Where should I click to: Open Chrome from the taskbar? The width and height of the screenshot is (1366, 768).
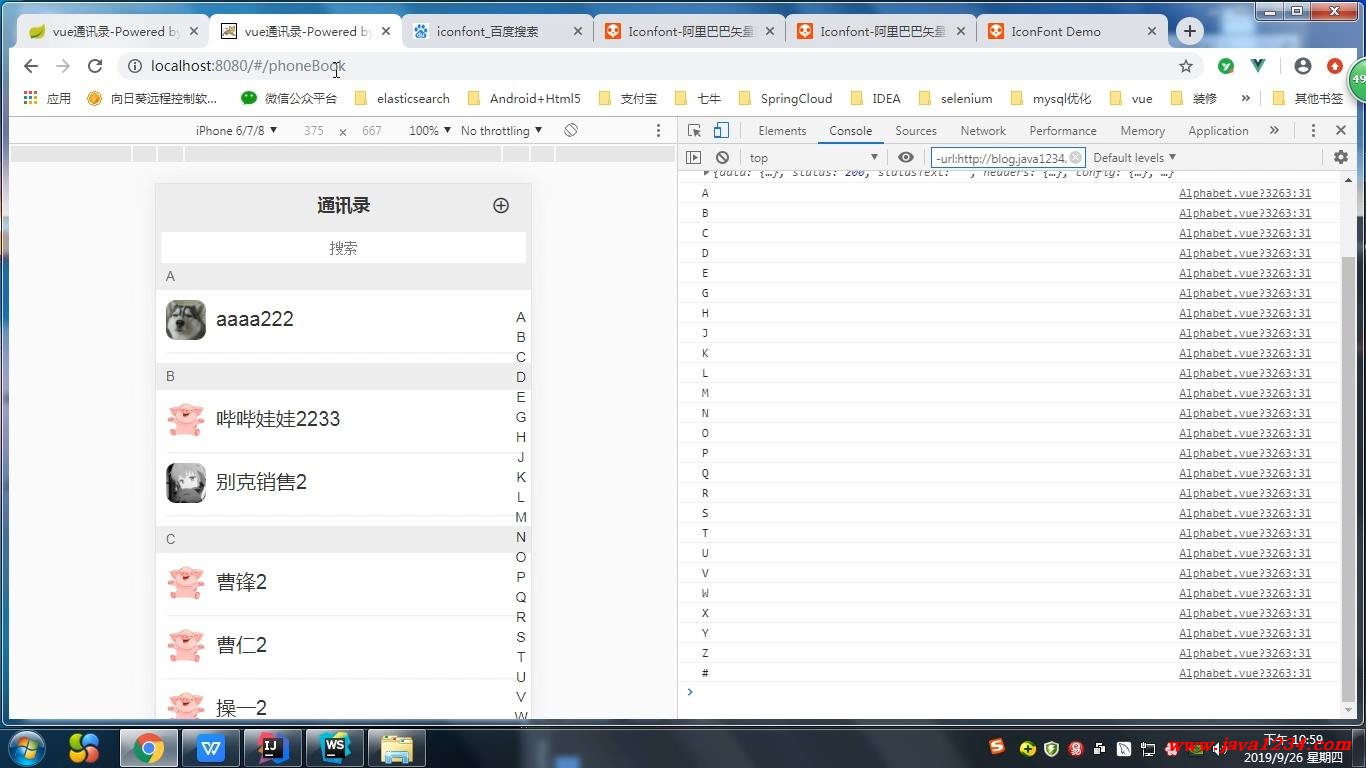(148, 748)
